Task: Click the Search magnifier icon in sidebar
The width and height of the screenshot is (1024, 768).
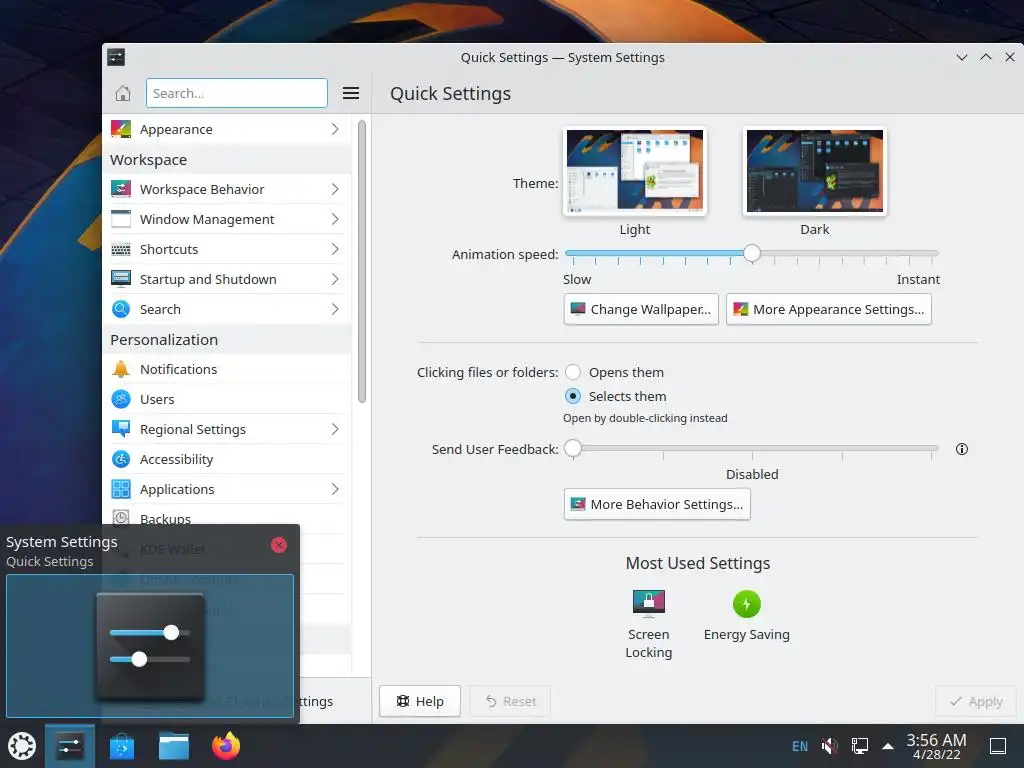Action: [121, 310]
